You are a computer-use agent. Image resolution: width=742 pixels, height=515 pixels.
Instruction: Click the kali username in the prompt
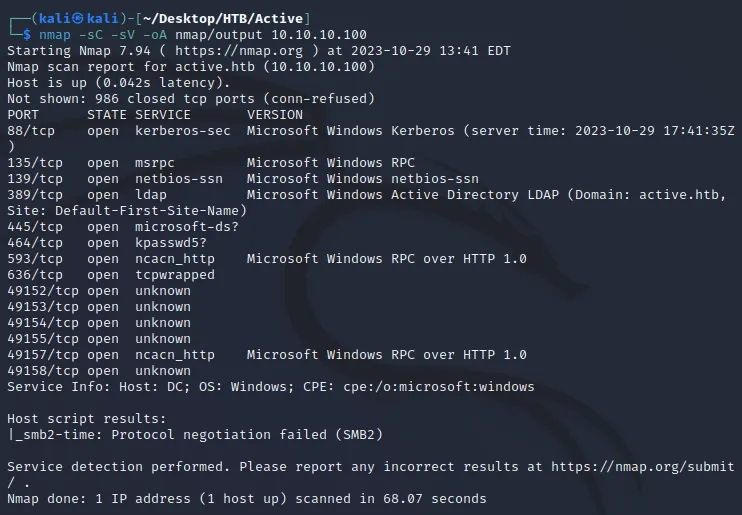[x=54, y=18]
